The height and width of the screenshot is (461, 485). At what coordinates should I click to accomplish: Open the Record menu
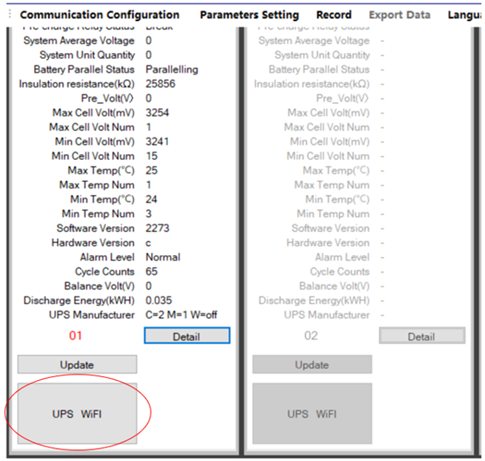coord(334,15)
